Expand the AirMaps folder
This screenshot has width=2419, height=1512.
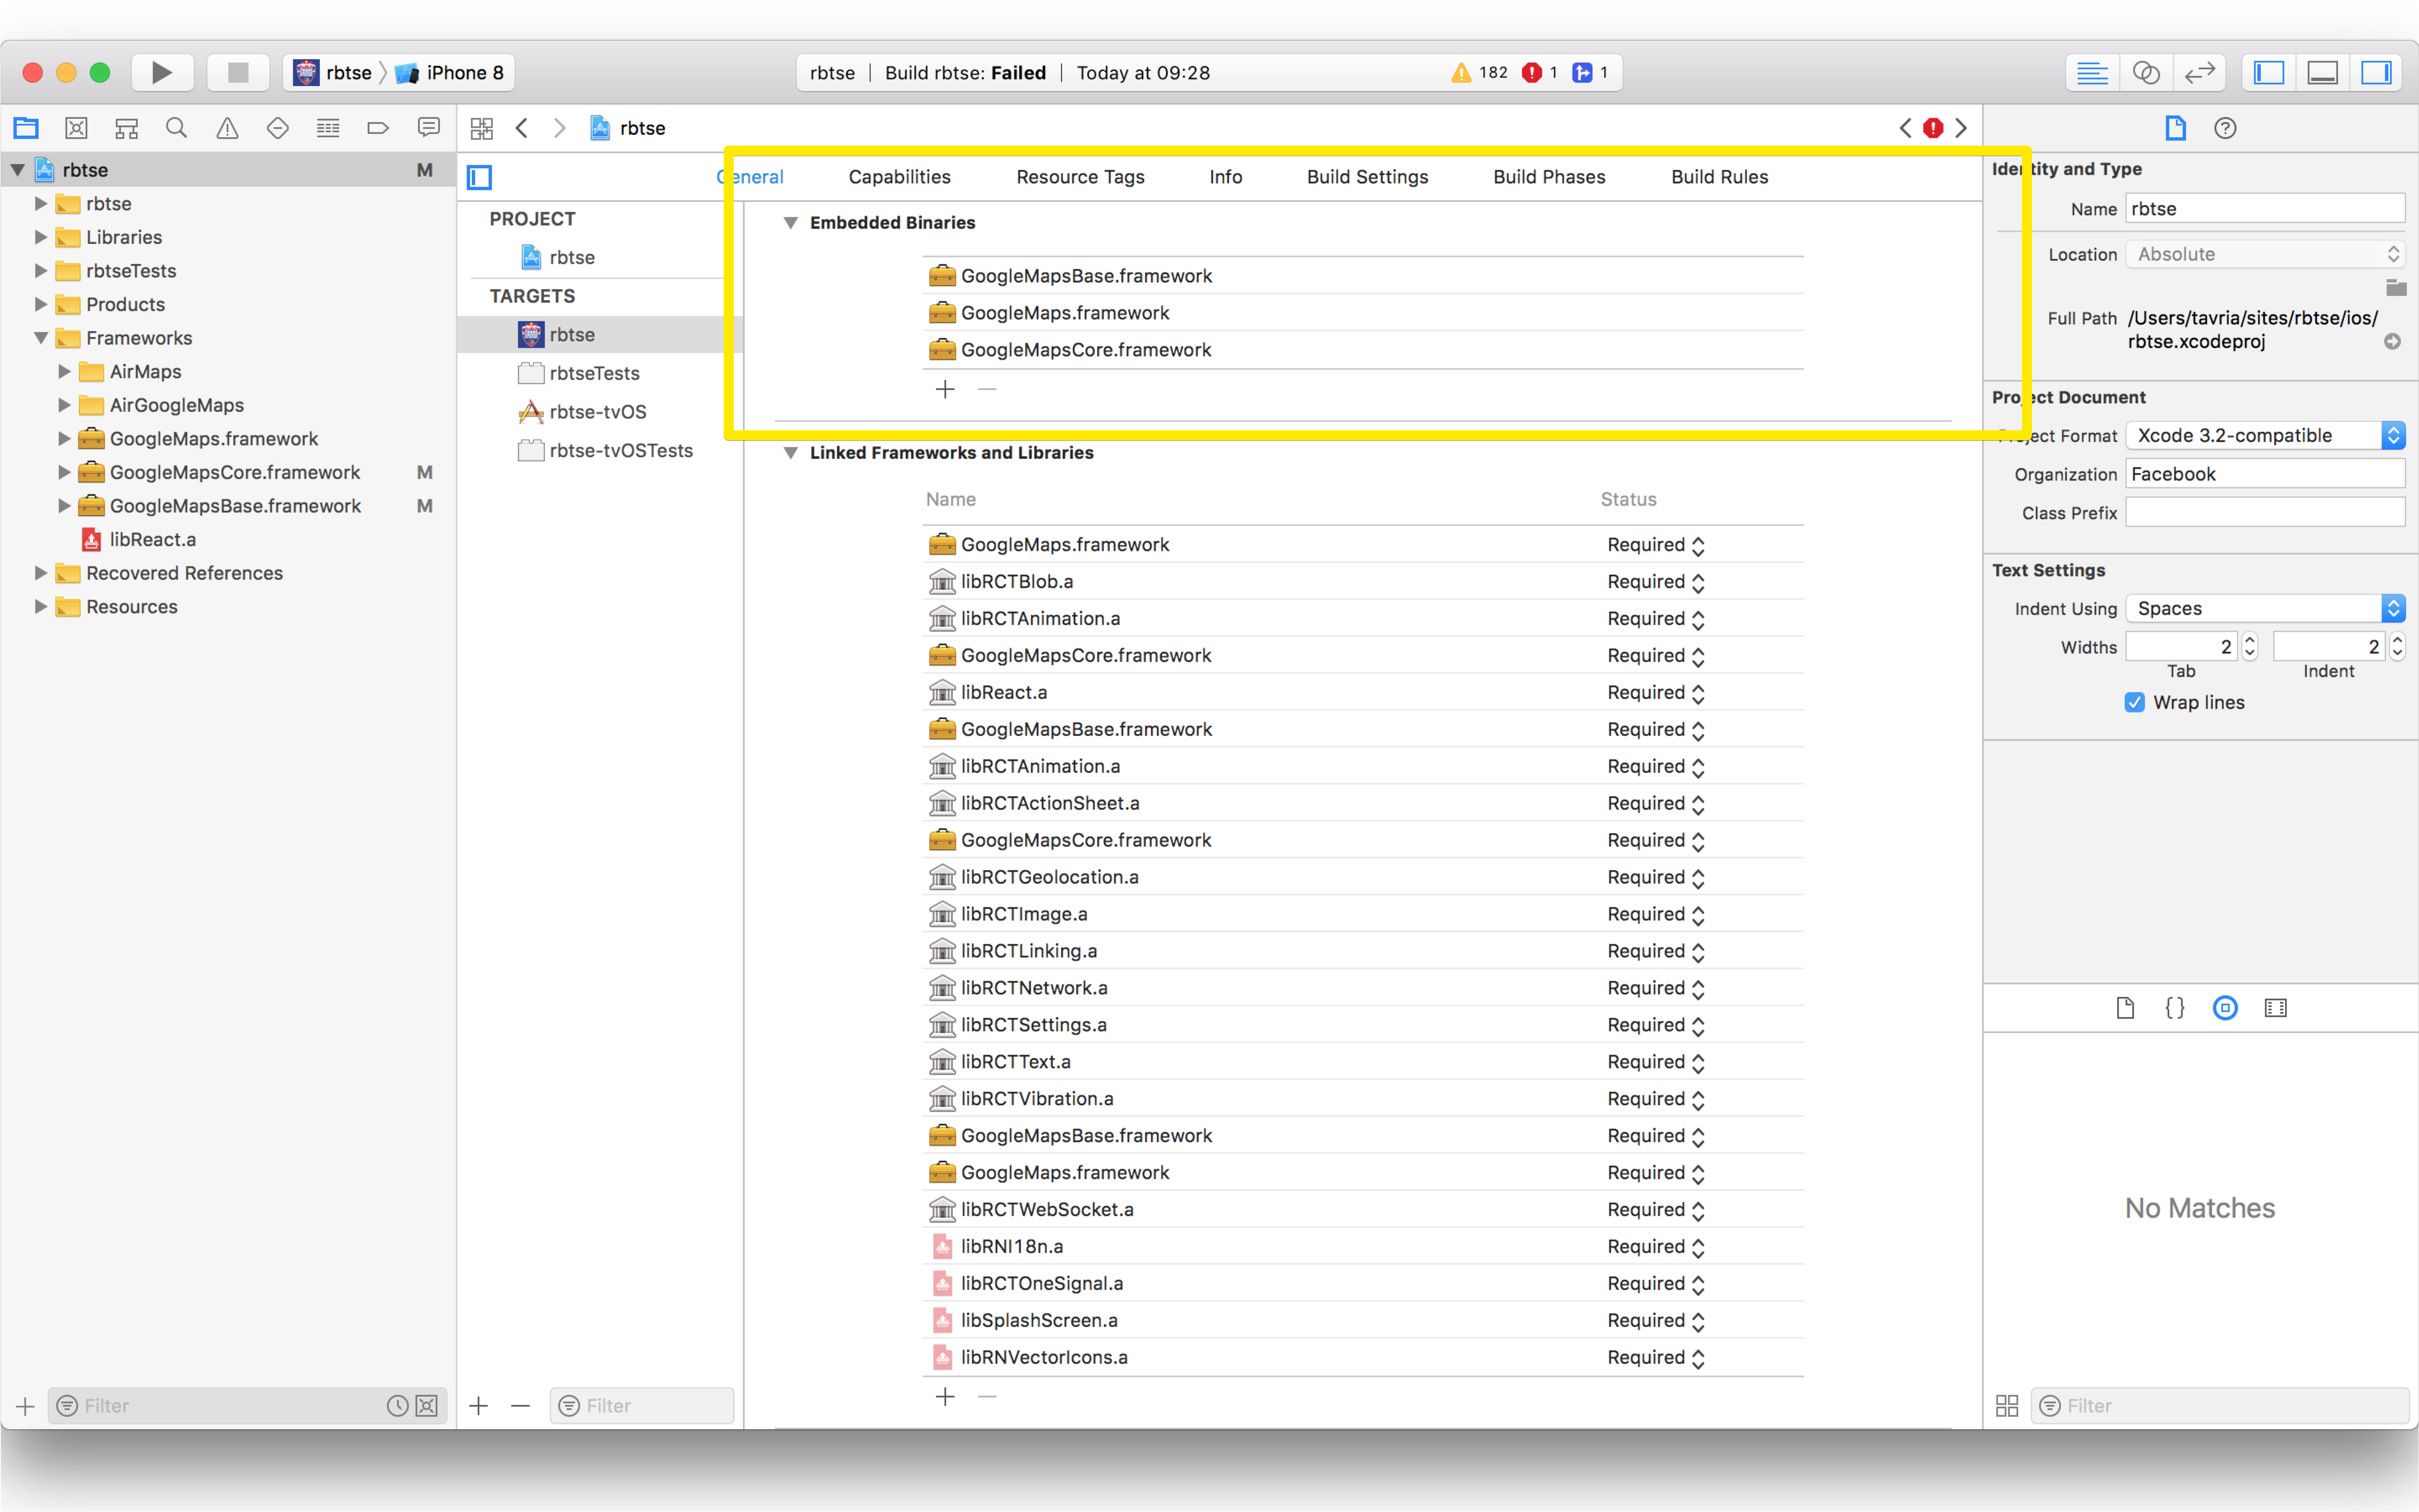coord(65,372)
